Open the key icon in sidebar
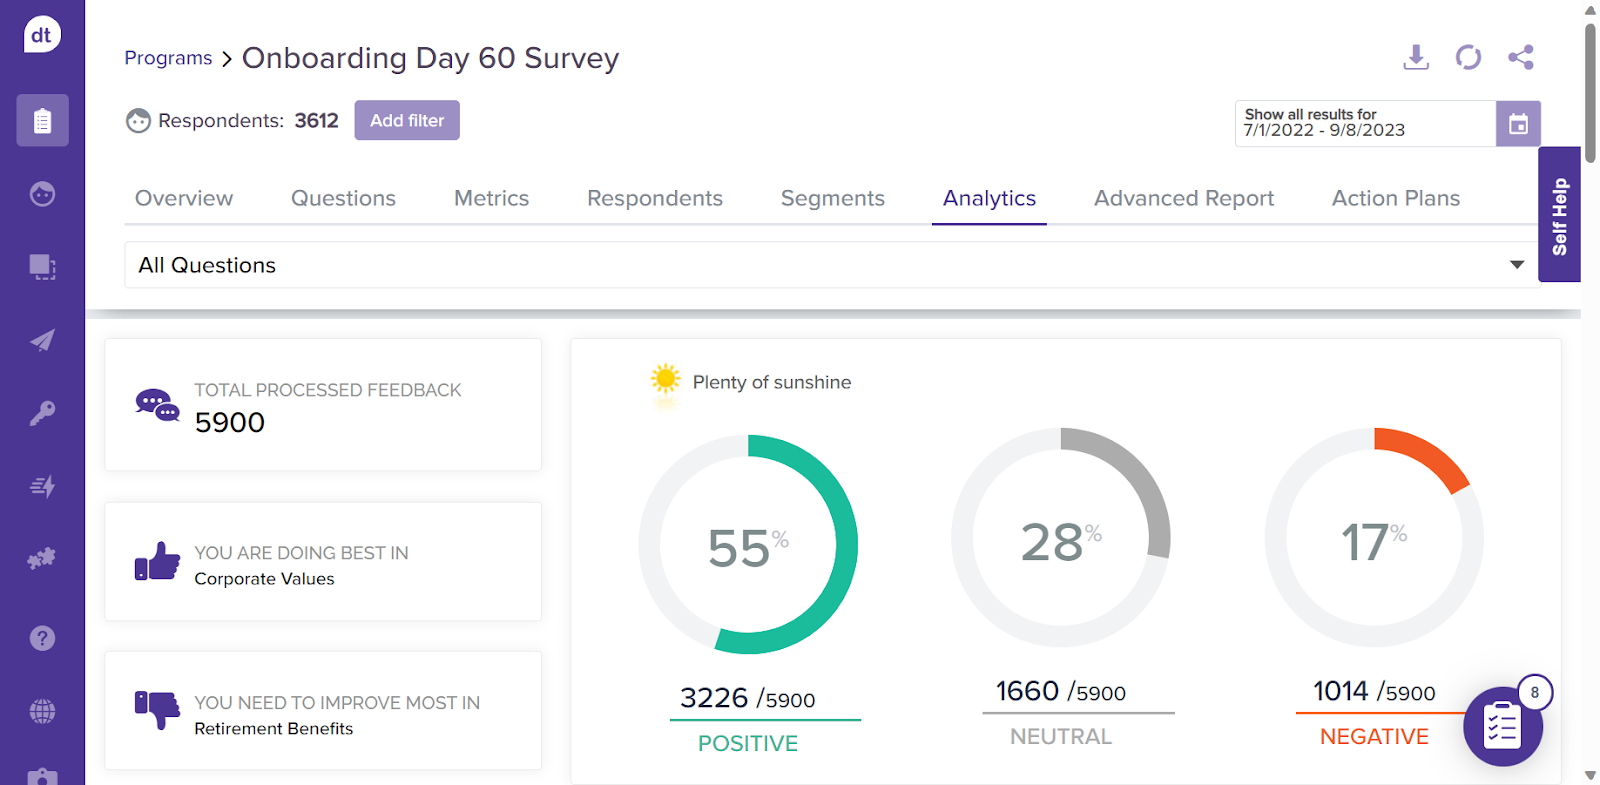The image size is (1600, 785). click(x=42, y=413)
